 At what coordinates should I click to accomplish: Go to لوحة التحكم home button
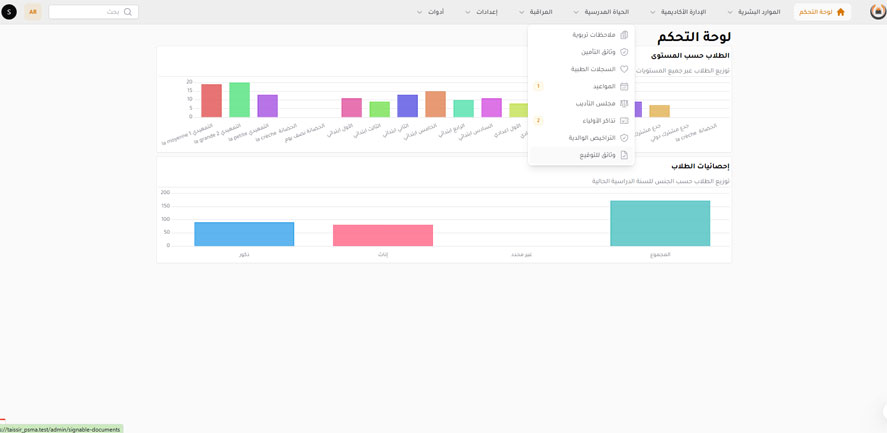822,12
